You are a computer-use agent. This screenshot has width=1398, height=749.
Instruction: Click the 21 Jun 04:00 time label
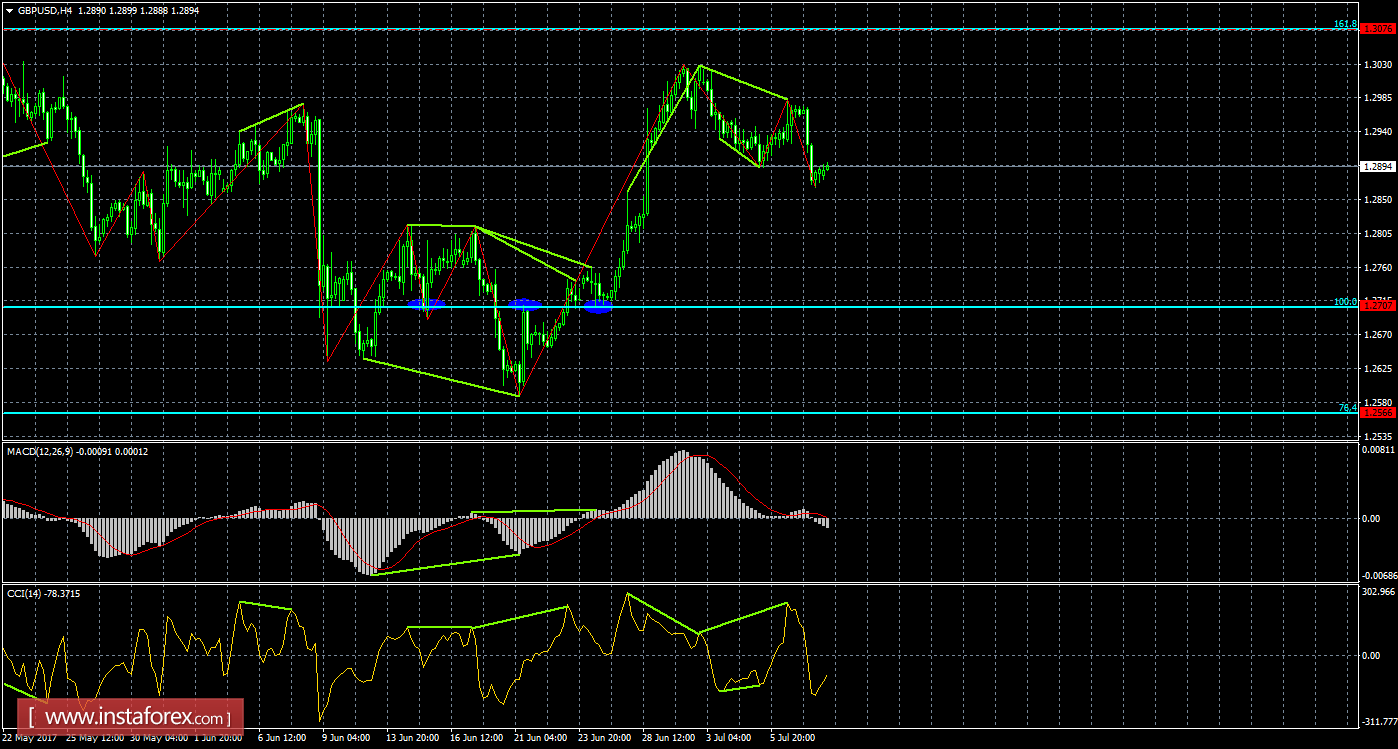[541, 738]
